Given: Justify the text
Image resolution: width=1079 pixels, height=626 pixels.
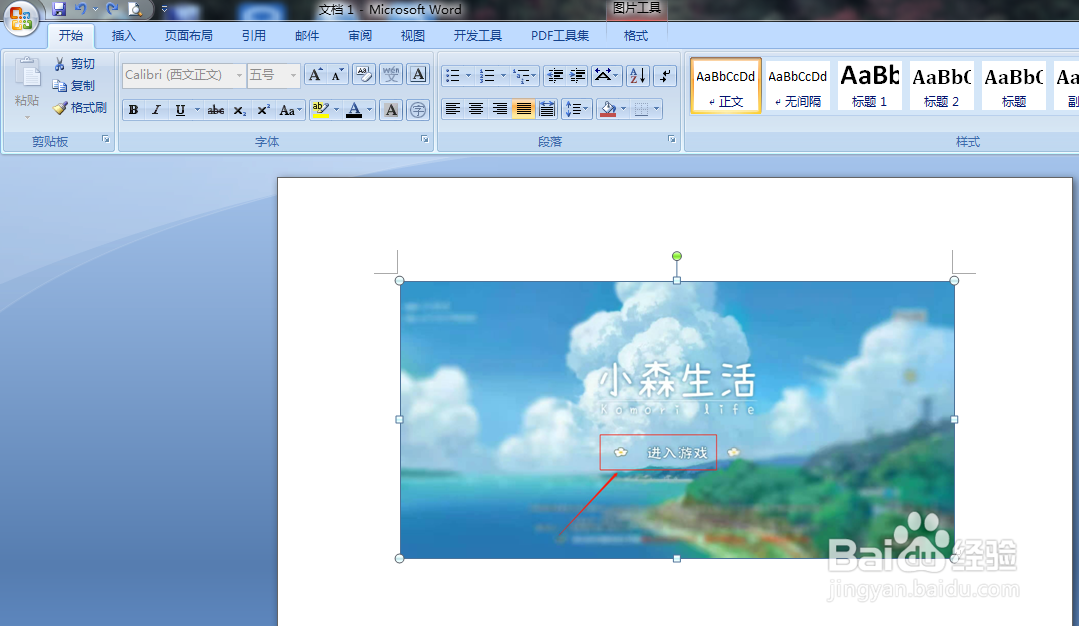Looking at the screenshot, I should click(523, 109).
